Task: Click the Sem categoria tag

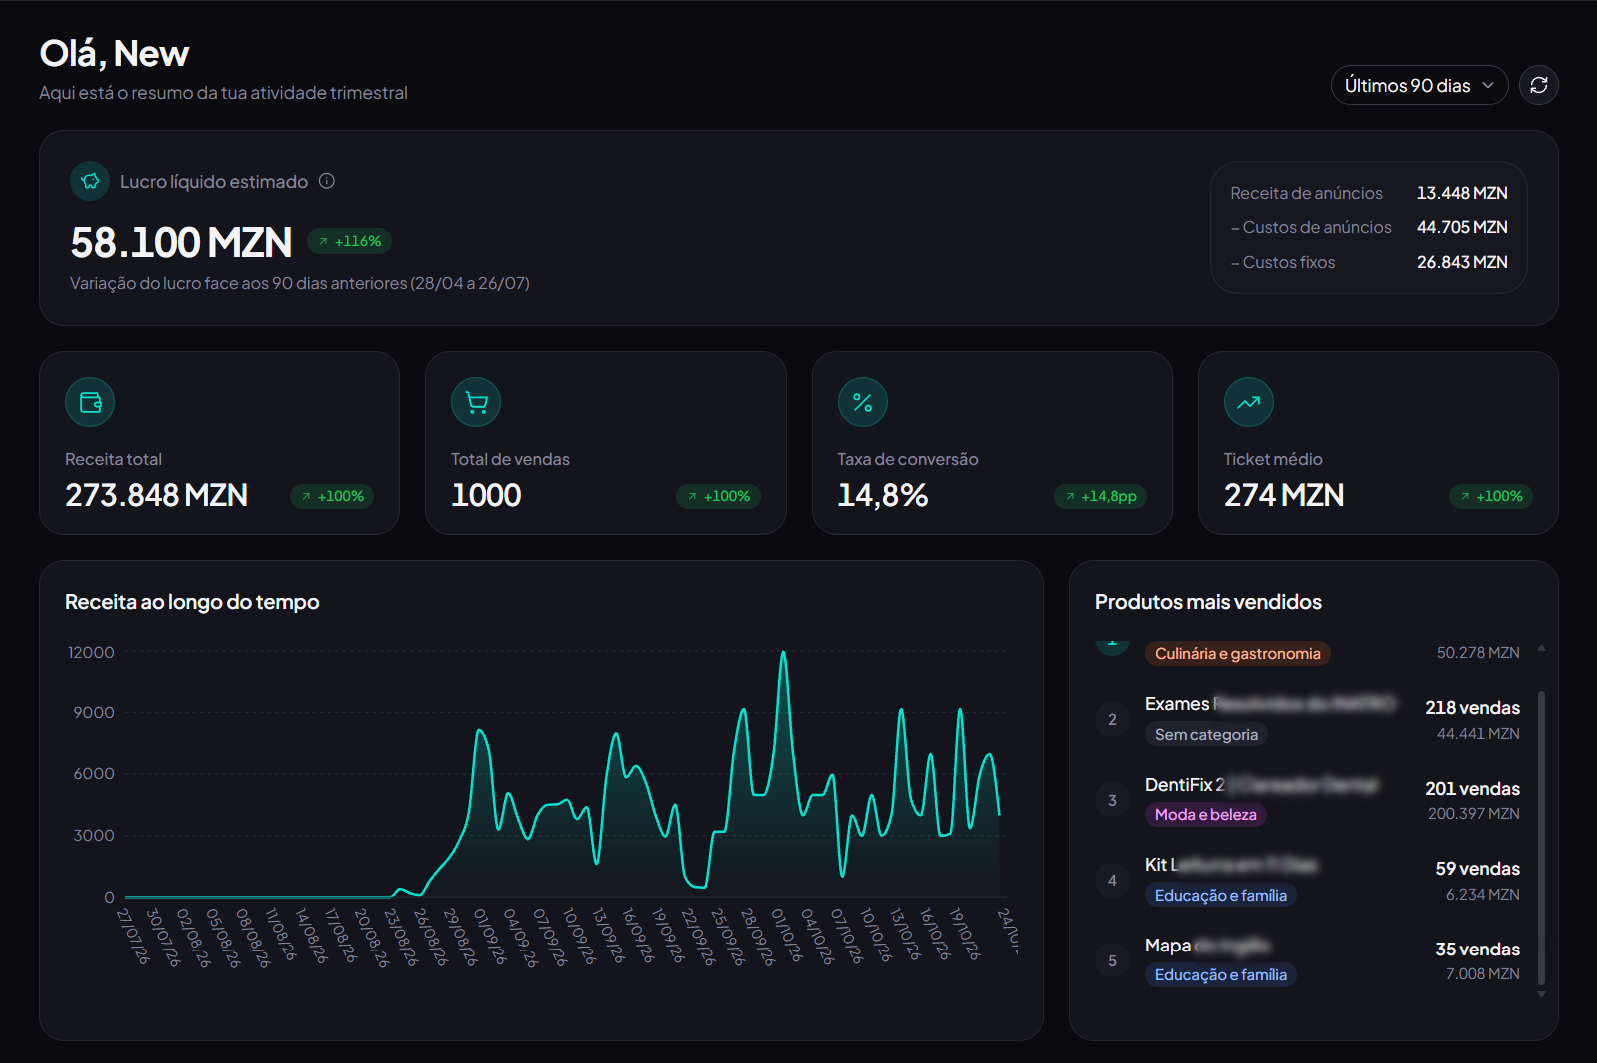Action: tap(1206, 735)
